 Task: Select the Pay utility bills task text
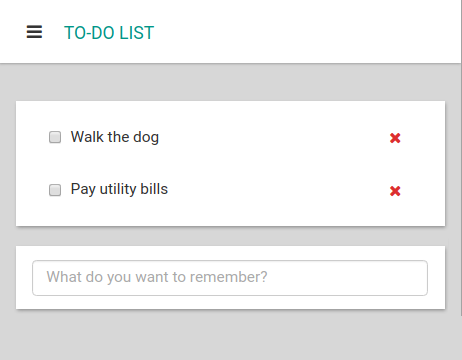(119, 189)
